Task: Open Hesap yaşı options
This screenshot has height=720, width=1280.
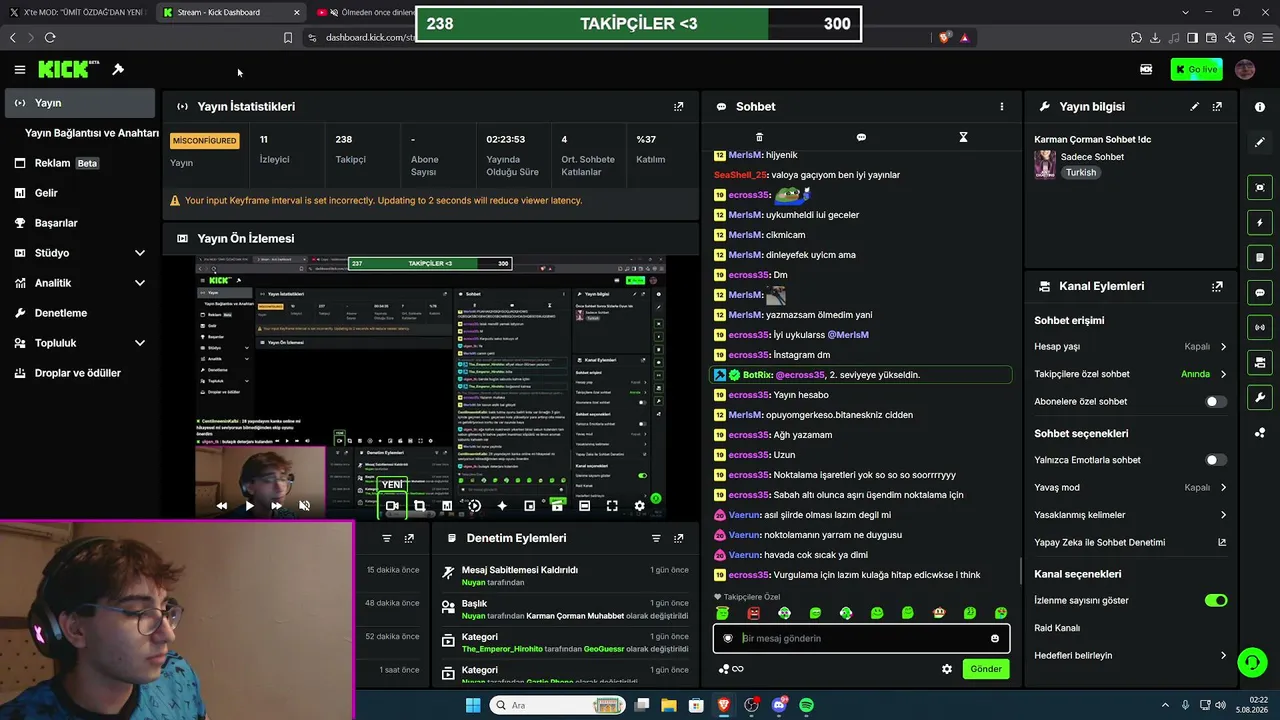Action: 1130,347
